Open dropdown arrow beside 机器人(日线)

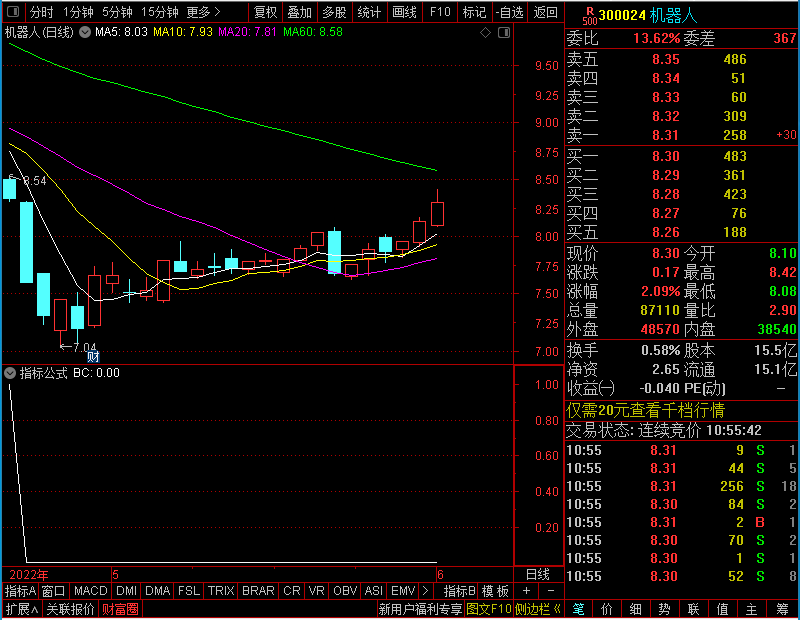[x=85, y=32]
